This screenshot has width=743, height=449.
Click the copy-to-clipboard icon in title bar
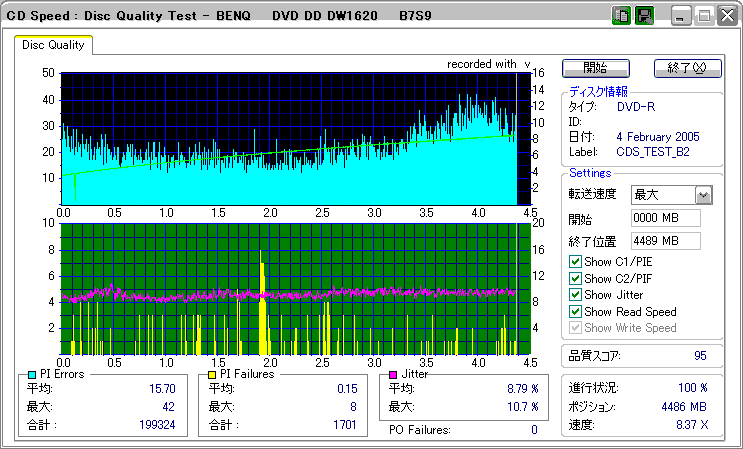click(621, 16)
